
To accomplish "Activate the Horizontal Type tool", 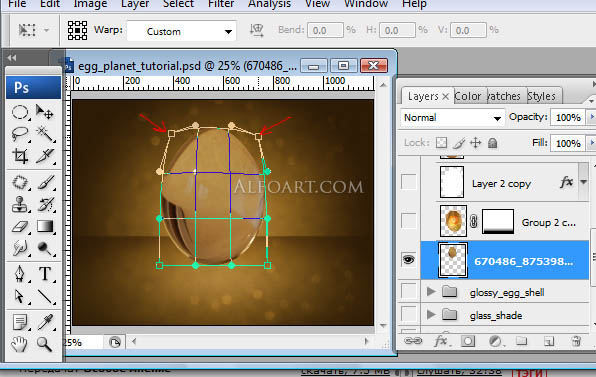I will (45, 273).
